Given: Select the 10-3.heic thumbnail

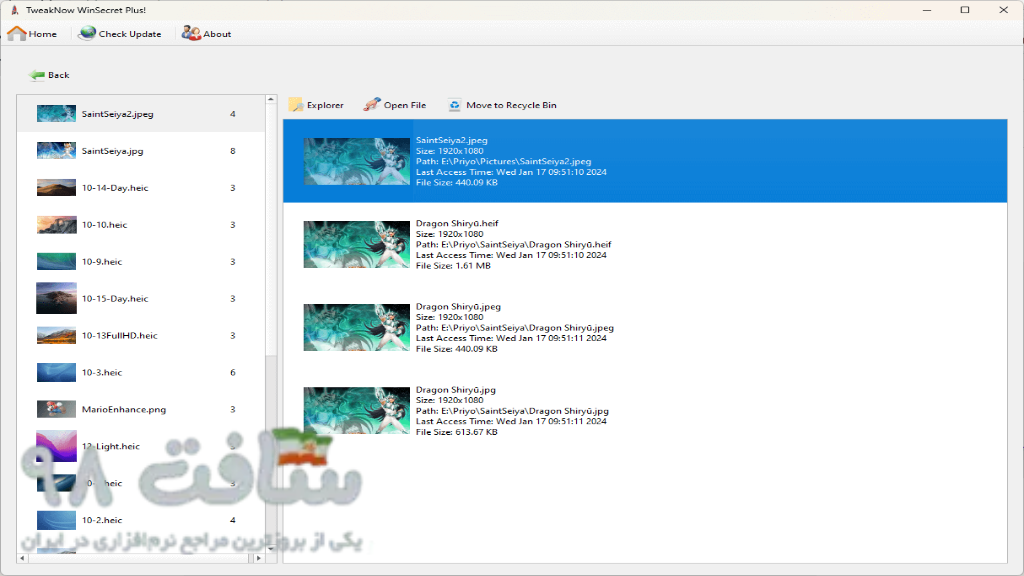Looking at the screenshot, I should point(56,372).
